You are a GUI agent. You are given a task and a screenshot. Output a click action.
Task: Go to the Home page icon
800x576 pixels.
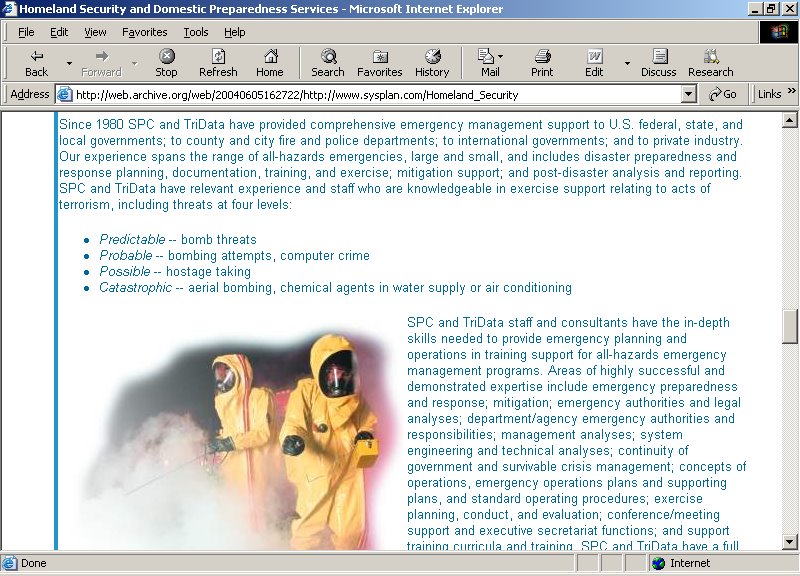click(x=270, y=56)
